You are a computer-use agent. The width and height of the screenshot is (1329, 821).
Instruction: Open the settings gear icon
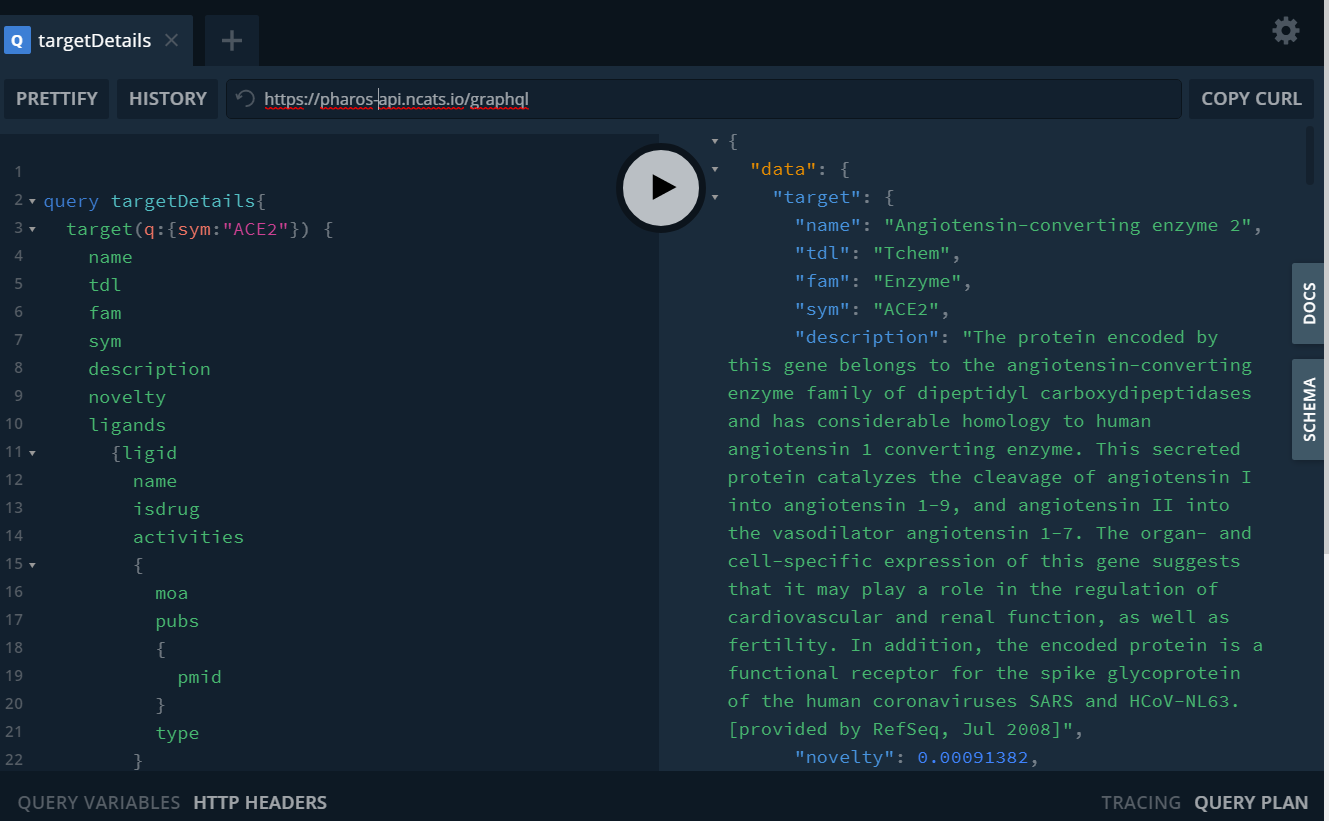(x=1285, y=31)
